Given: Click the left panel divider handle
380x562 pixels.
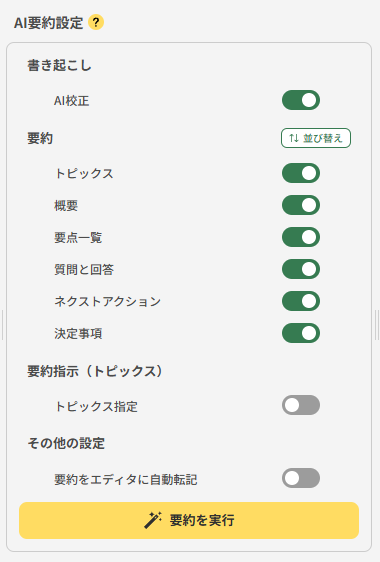Looking at the screenshot, I should [x=2, y=325].
